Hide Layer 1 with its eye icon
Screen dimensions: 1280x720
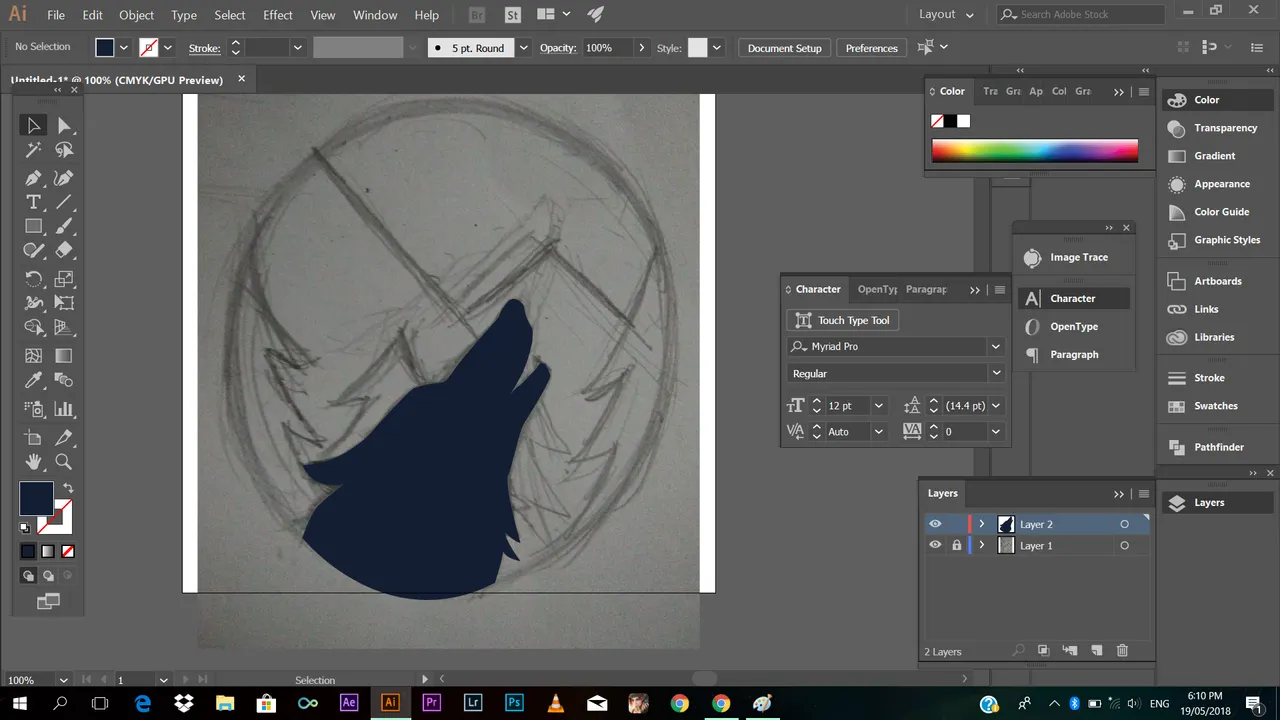click(935, 545)
